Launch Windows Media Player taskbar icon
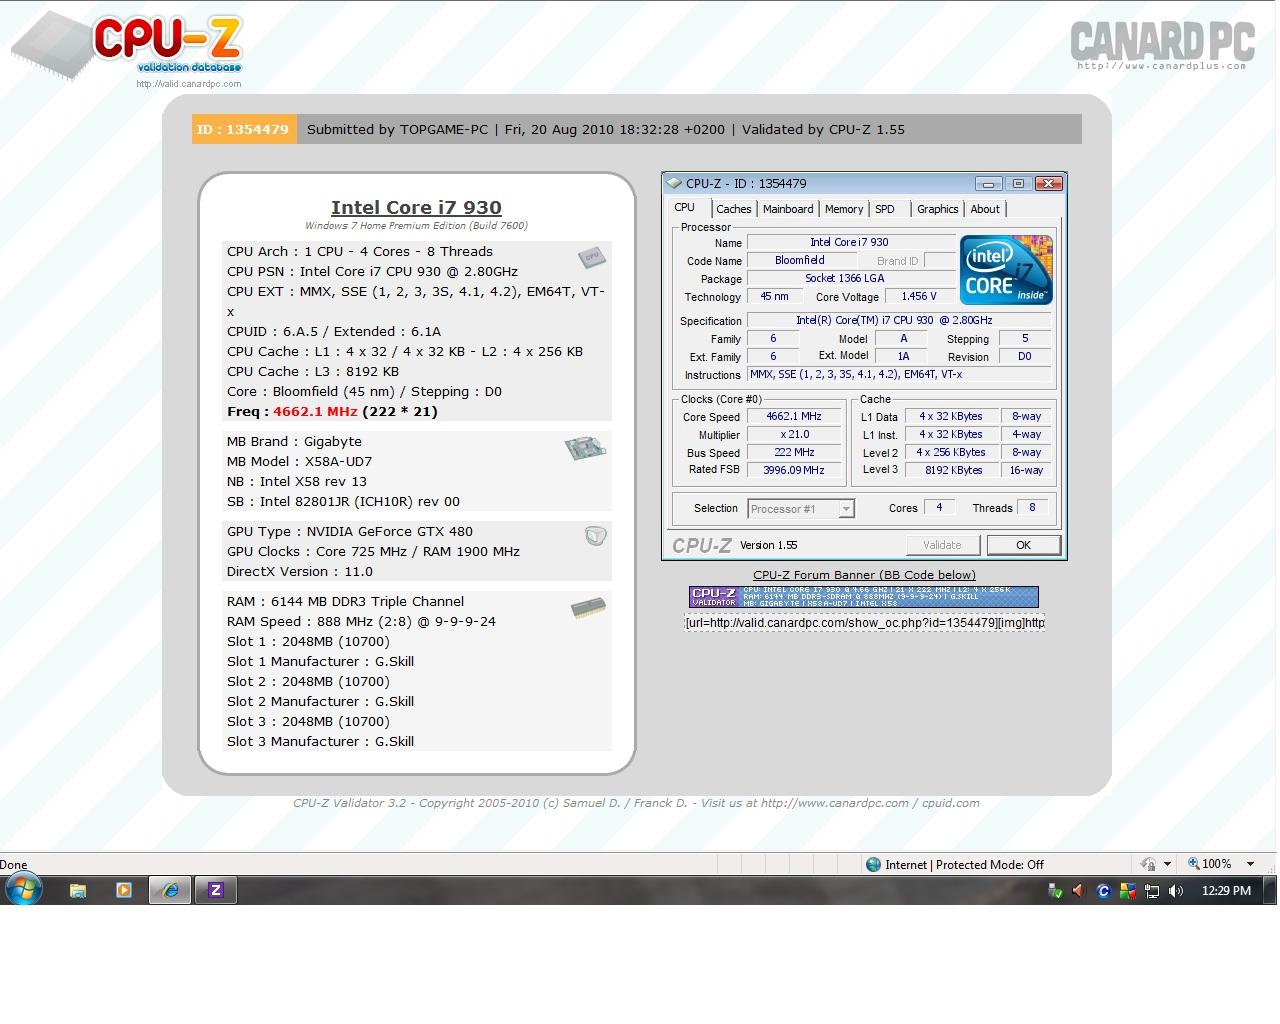This screenshot has height=1024, width=1280. [x=124, y=890]
